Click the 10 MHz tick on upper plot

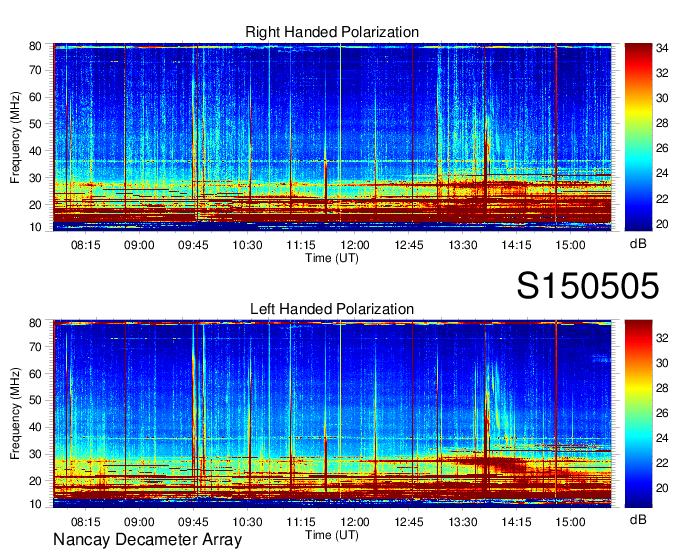point(35,227)
